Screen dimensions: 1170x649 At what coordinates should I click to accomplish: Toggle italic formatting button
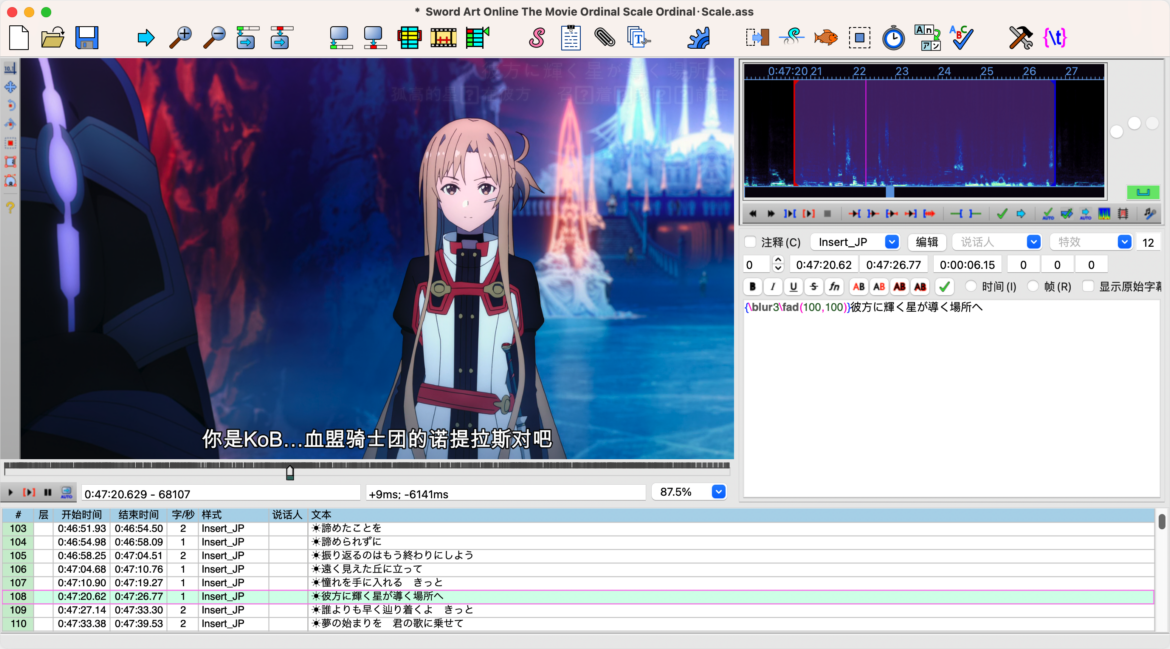click(773, 286)
